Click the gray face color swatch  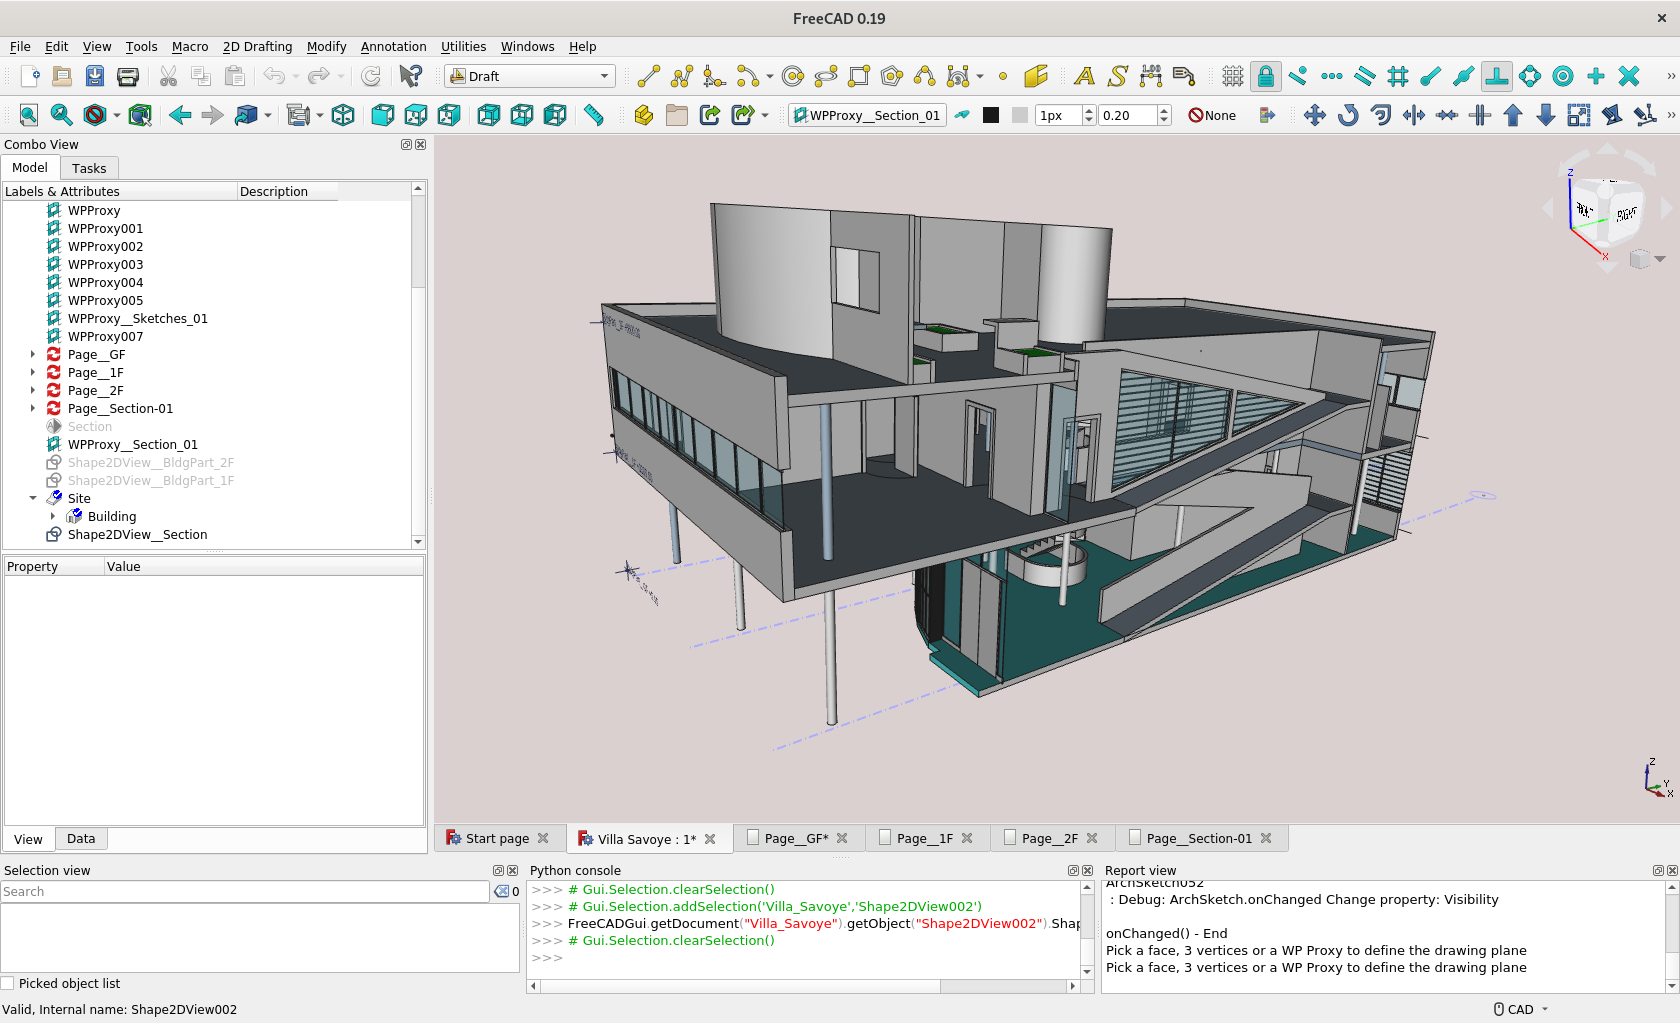point(1020,115)
